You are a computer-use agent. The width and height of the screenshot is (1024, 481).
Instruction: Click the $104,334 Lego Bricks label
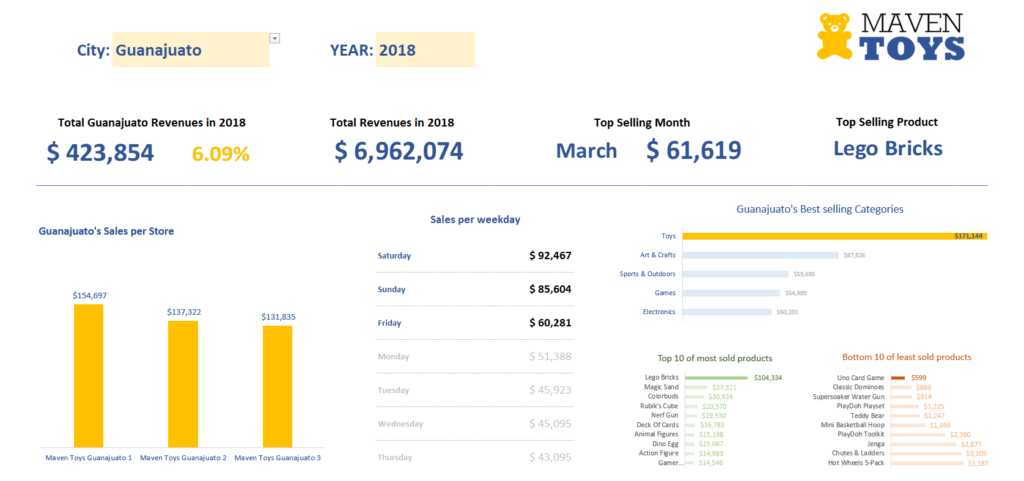(x=767, y=377)
